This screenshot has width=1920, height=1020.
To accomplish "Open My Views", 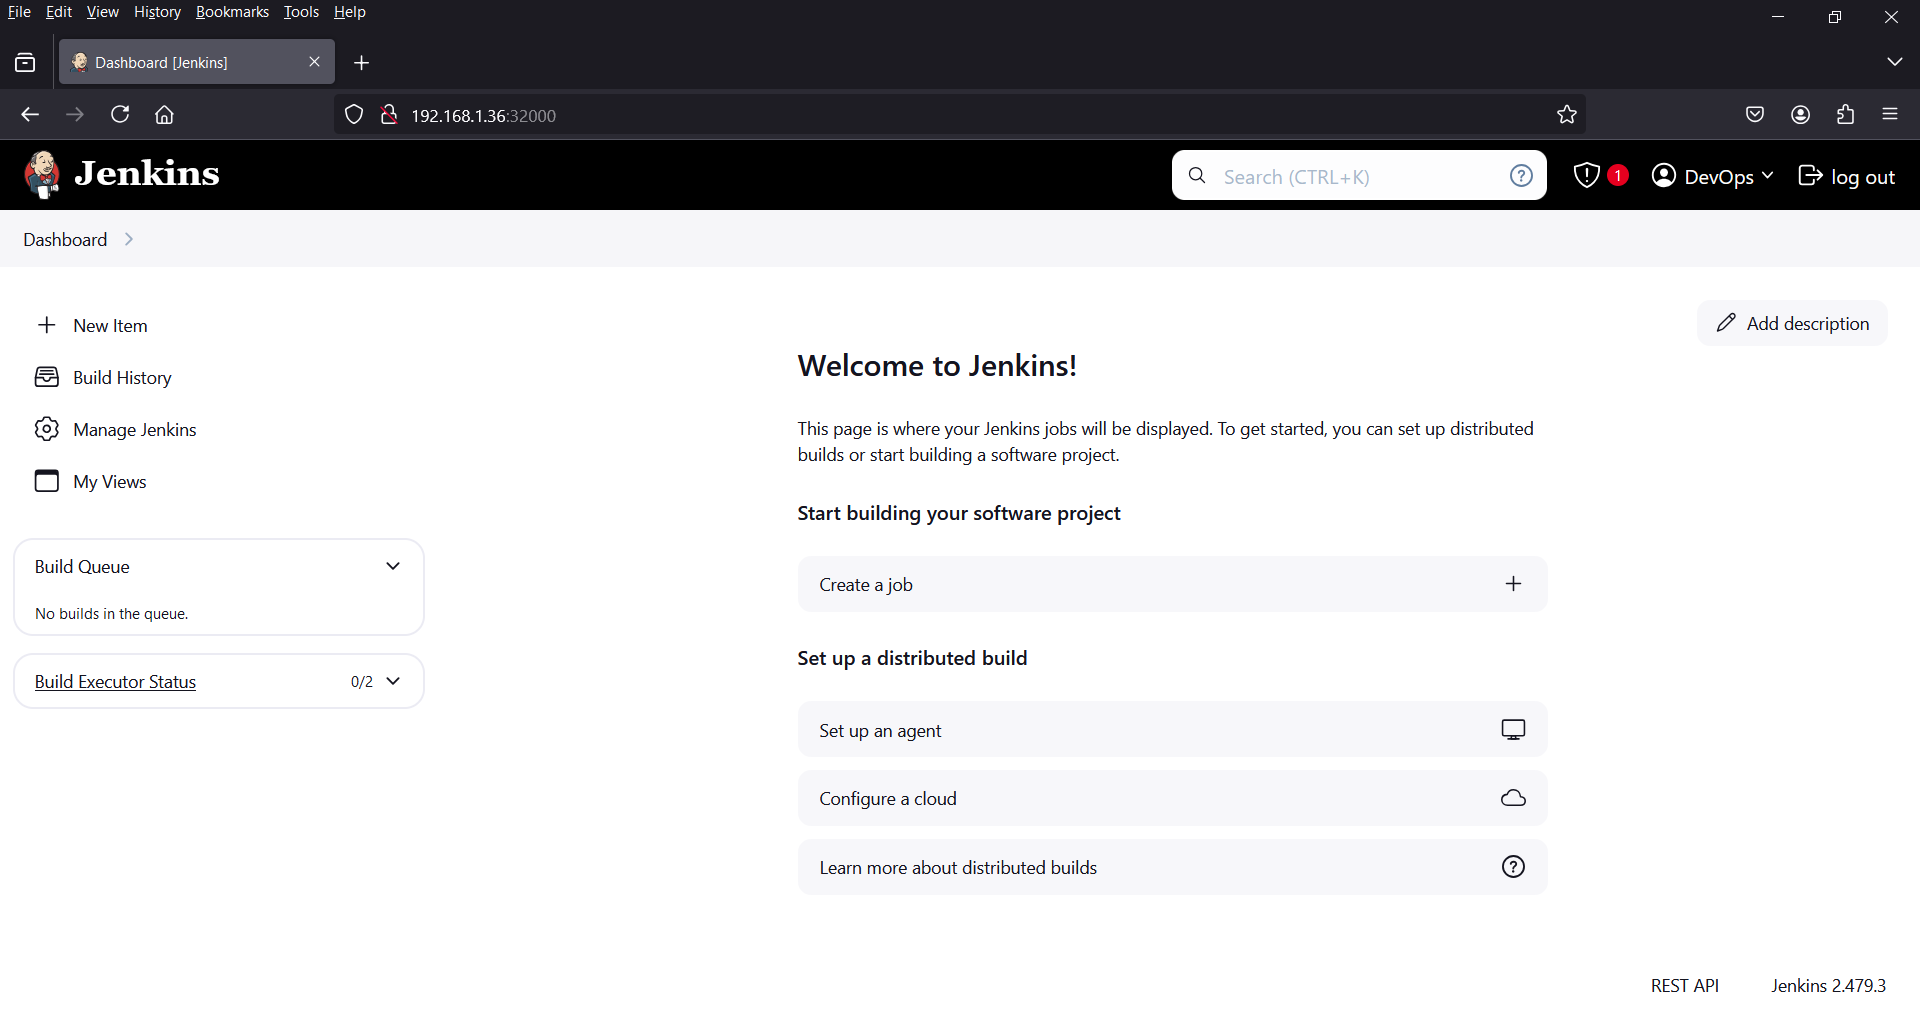I will pos(110,481).
